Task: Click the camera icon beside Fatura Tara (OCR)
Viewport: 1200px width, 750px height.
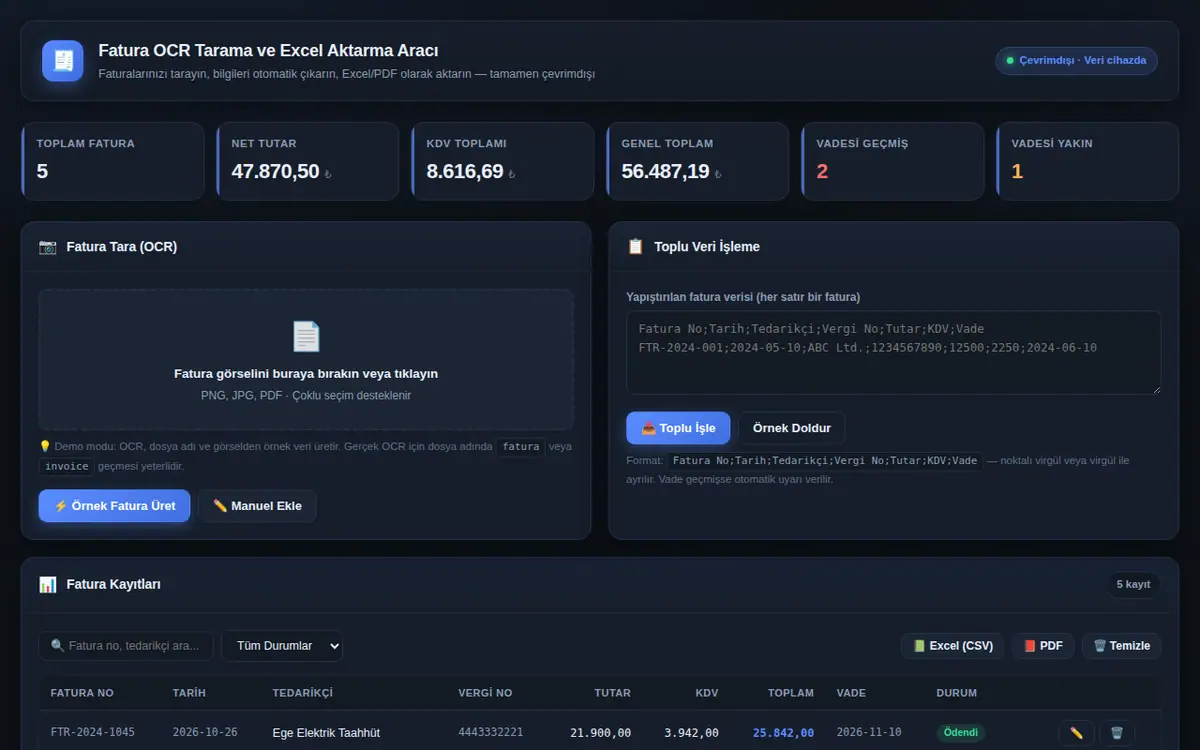Action: pos(48,246)
